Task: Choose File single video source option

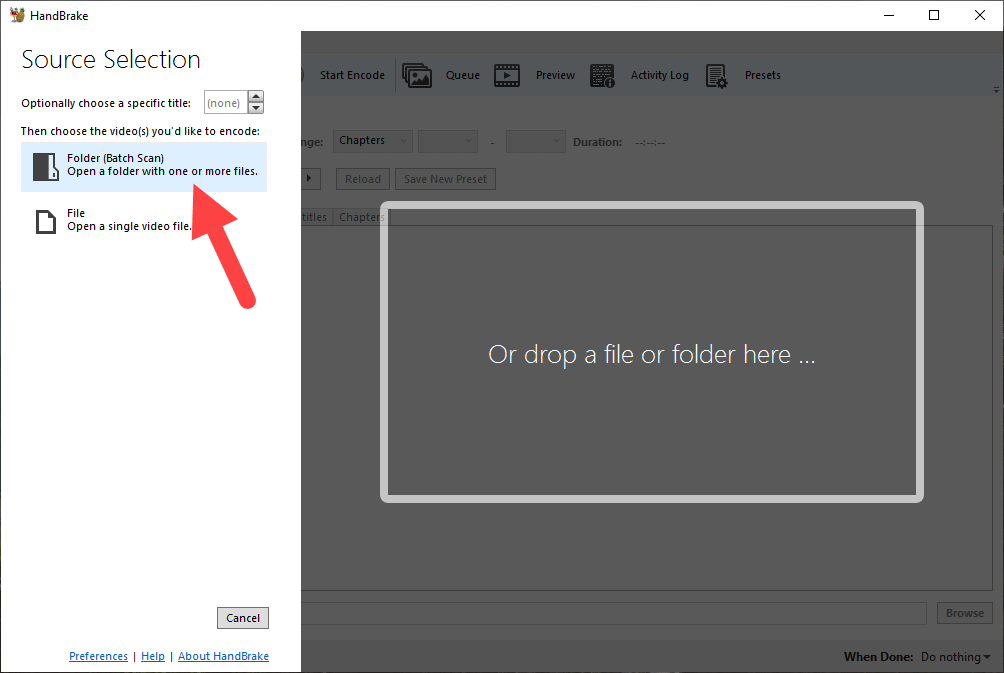Action: pos(144,220)
